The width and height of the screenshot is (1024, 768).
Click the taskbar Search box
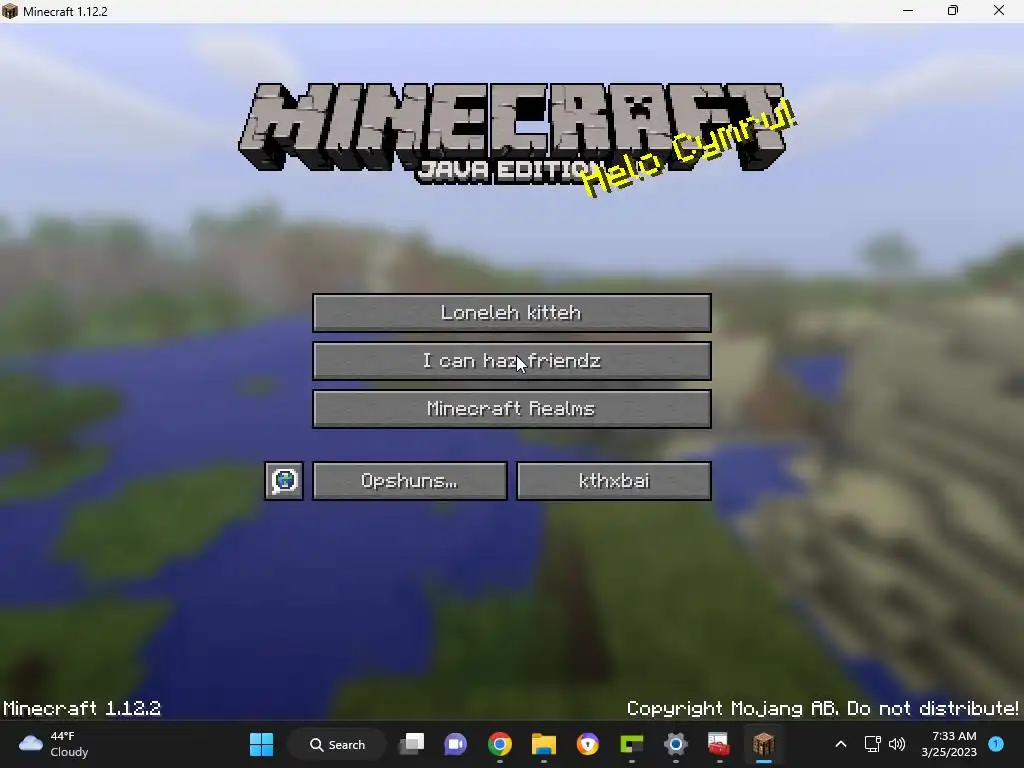[338, 744]
